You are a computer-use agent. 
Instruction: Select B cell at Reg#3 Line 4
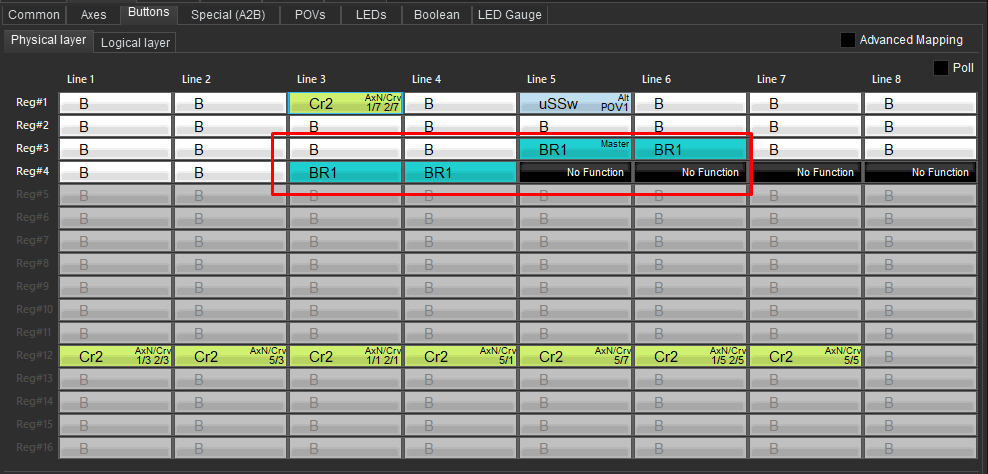pos(461,149)
